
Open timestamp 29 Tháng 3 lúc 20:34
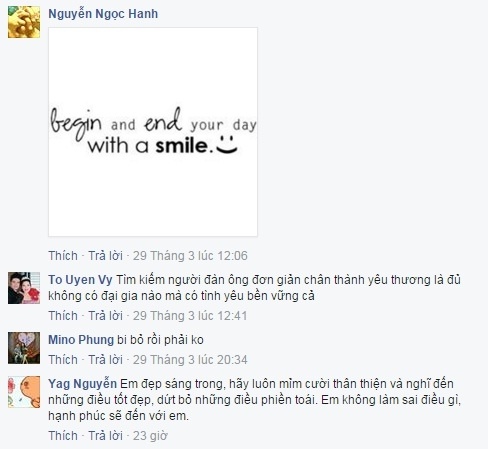190,360
